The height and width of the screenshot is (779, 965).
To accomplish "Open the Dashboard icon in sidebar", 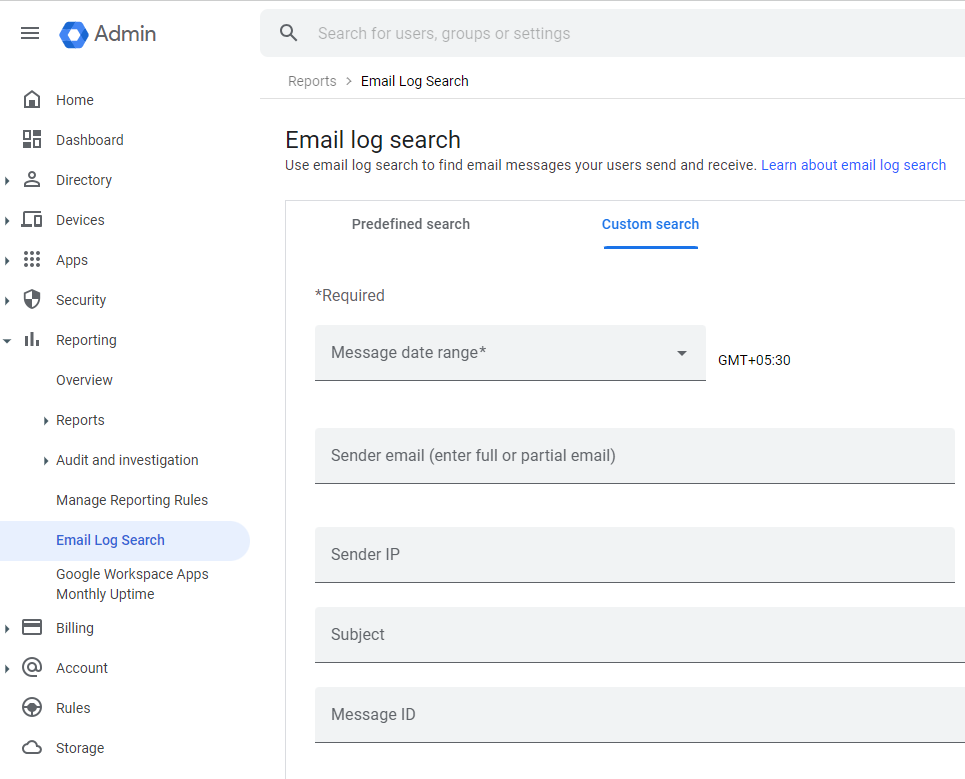I will click(x=32, y=140).
